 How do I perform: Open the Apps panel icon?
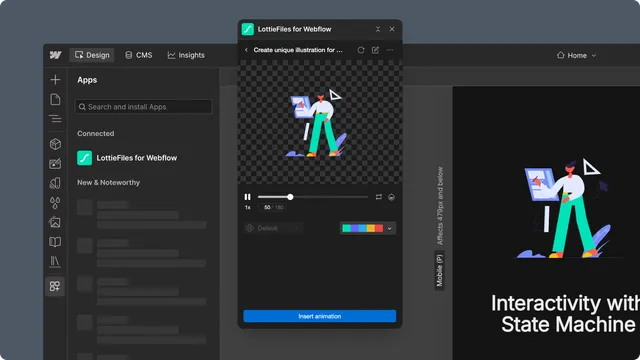pos(55,286)
